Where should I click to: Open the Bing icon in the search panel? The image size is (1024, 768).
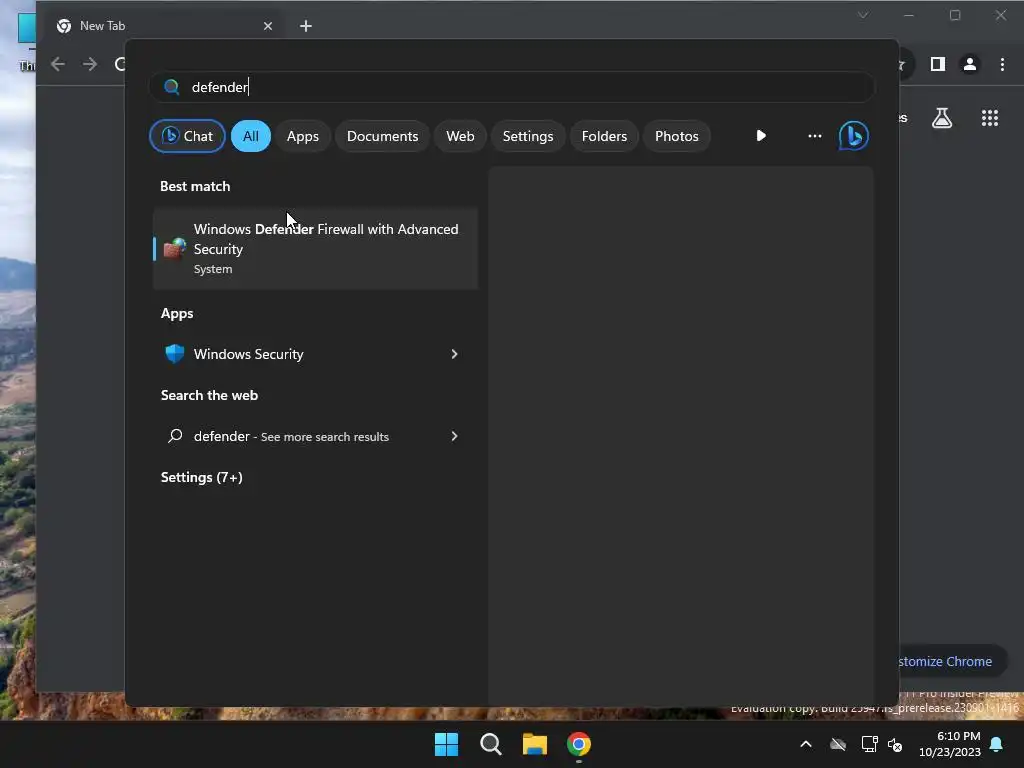click(854, 136)
